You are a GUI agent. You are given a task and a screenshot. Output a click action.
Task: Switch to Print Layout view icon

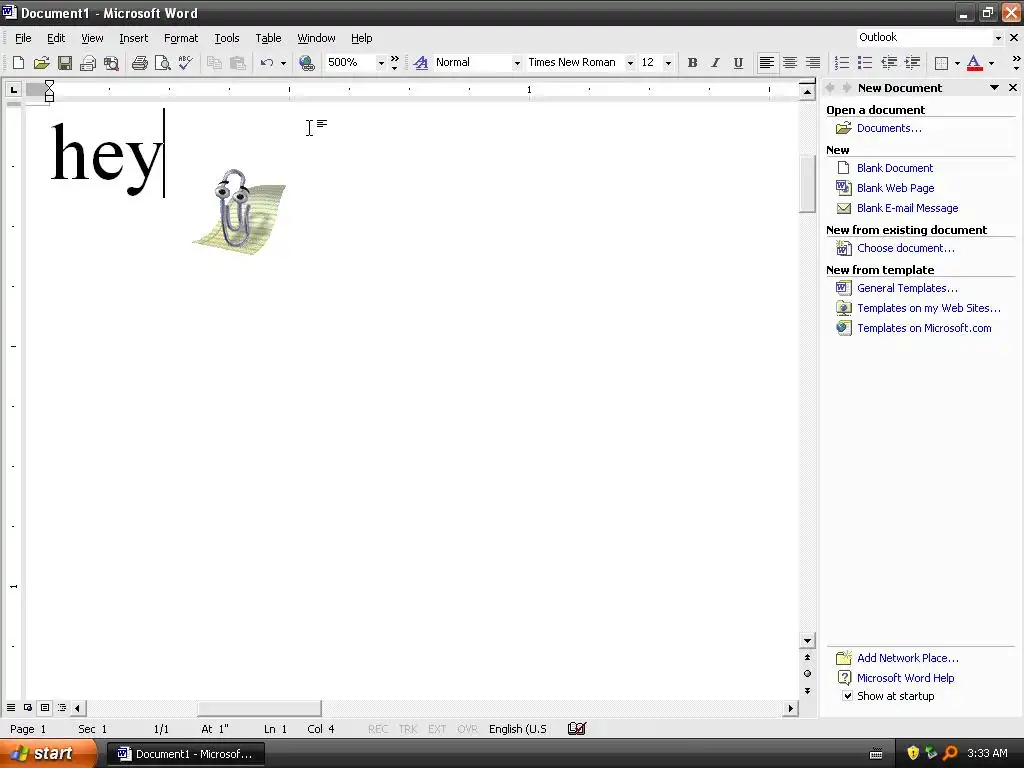pos(45,708)
